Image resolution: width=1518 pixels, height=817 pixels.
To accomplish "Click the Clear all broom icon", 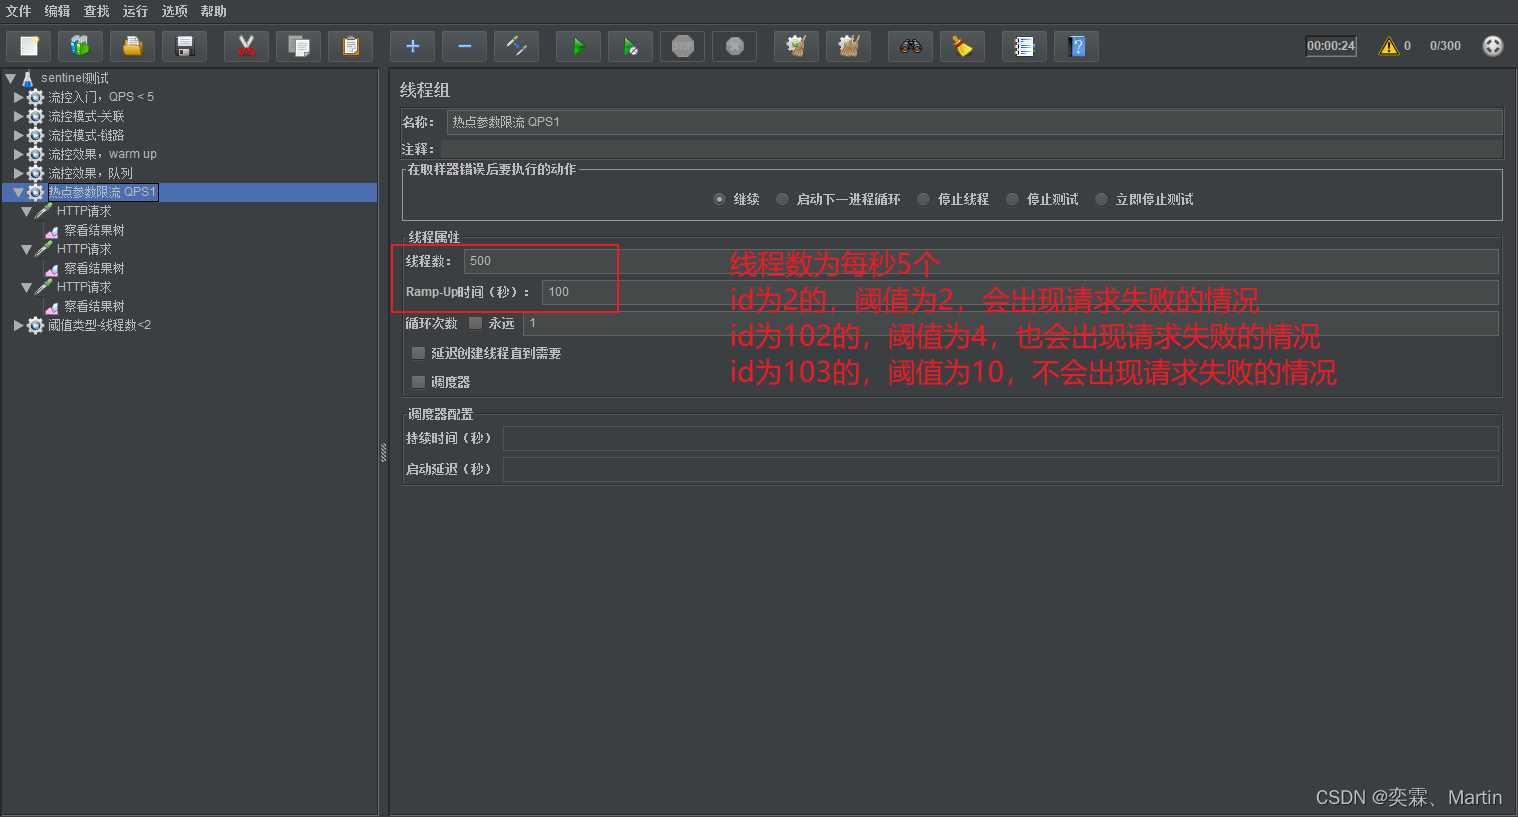I will [x=848, y=46].
